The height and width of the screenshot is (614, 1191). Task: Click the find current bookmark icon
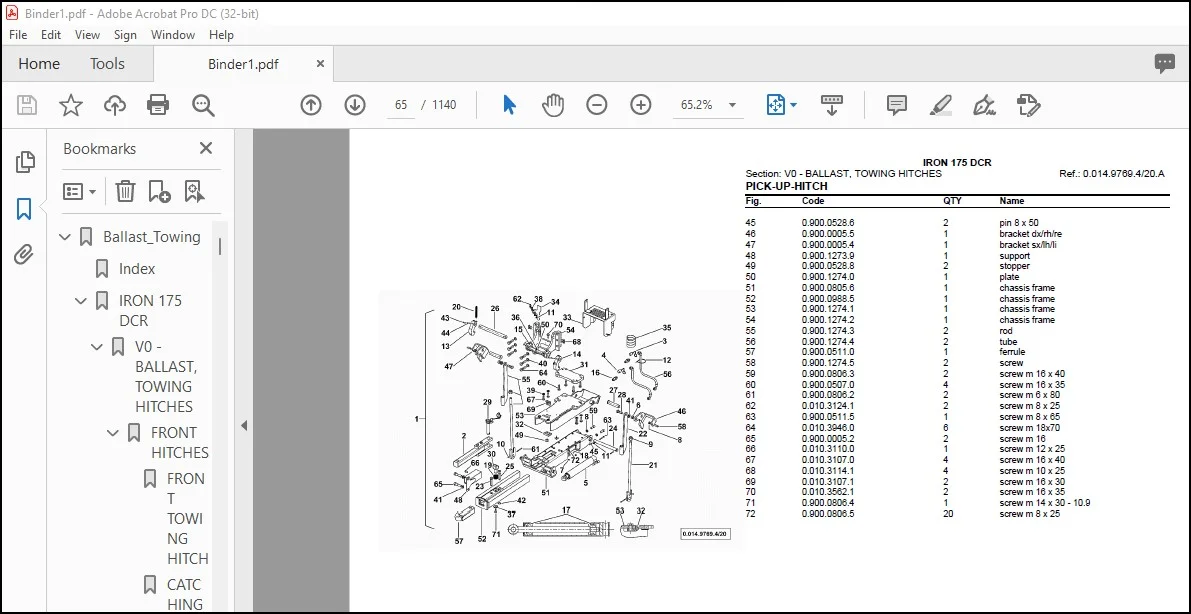194,191
